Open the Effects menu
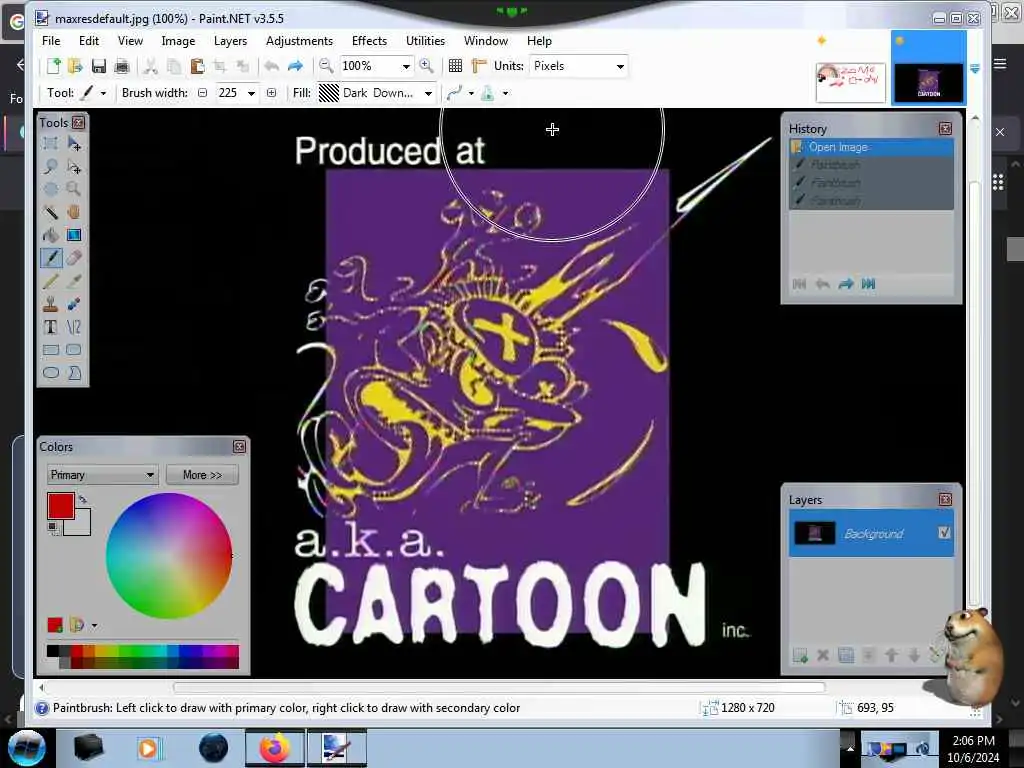The image size is (1024, 768). (369, 40)
